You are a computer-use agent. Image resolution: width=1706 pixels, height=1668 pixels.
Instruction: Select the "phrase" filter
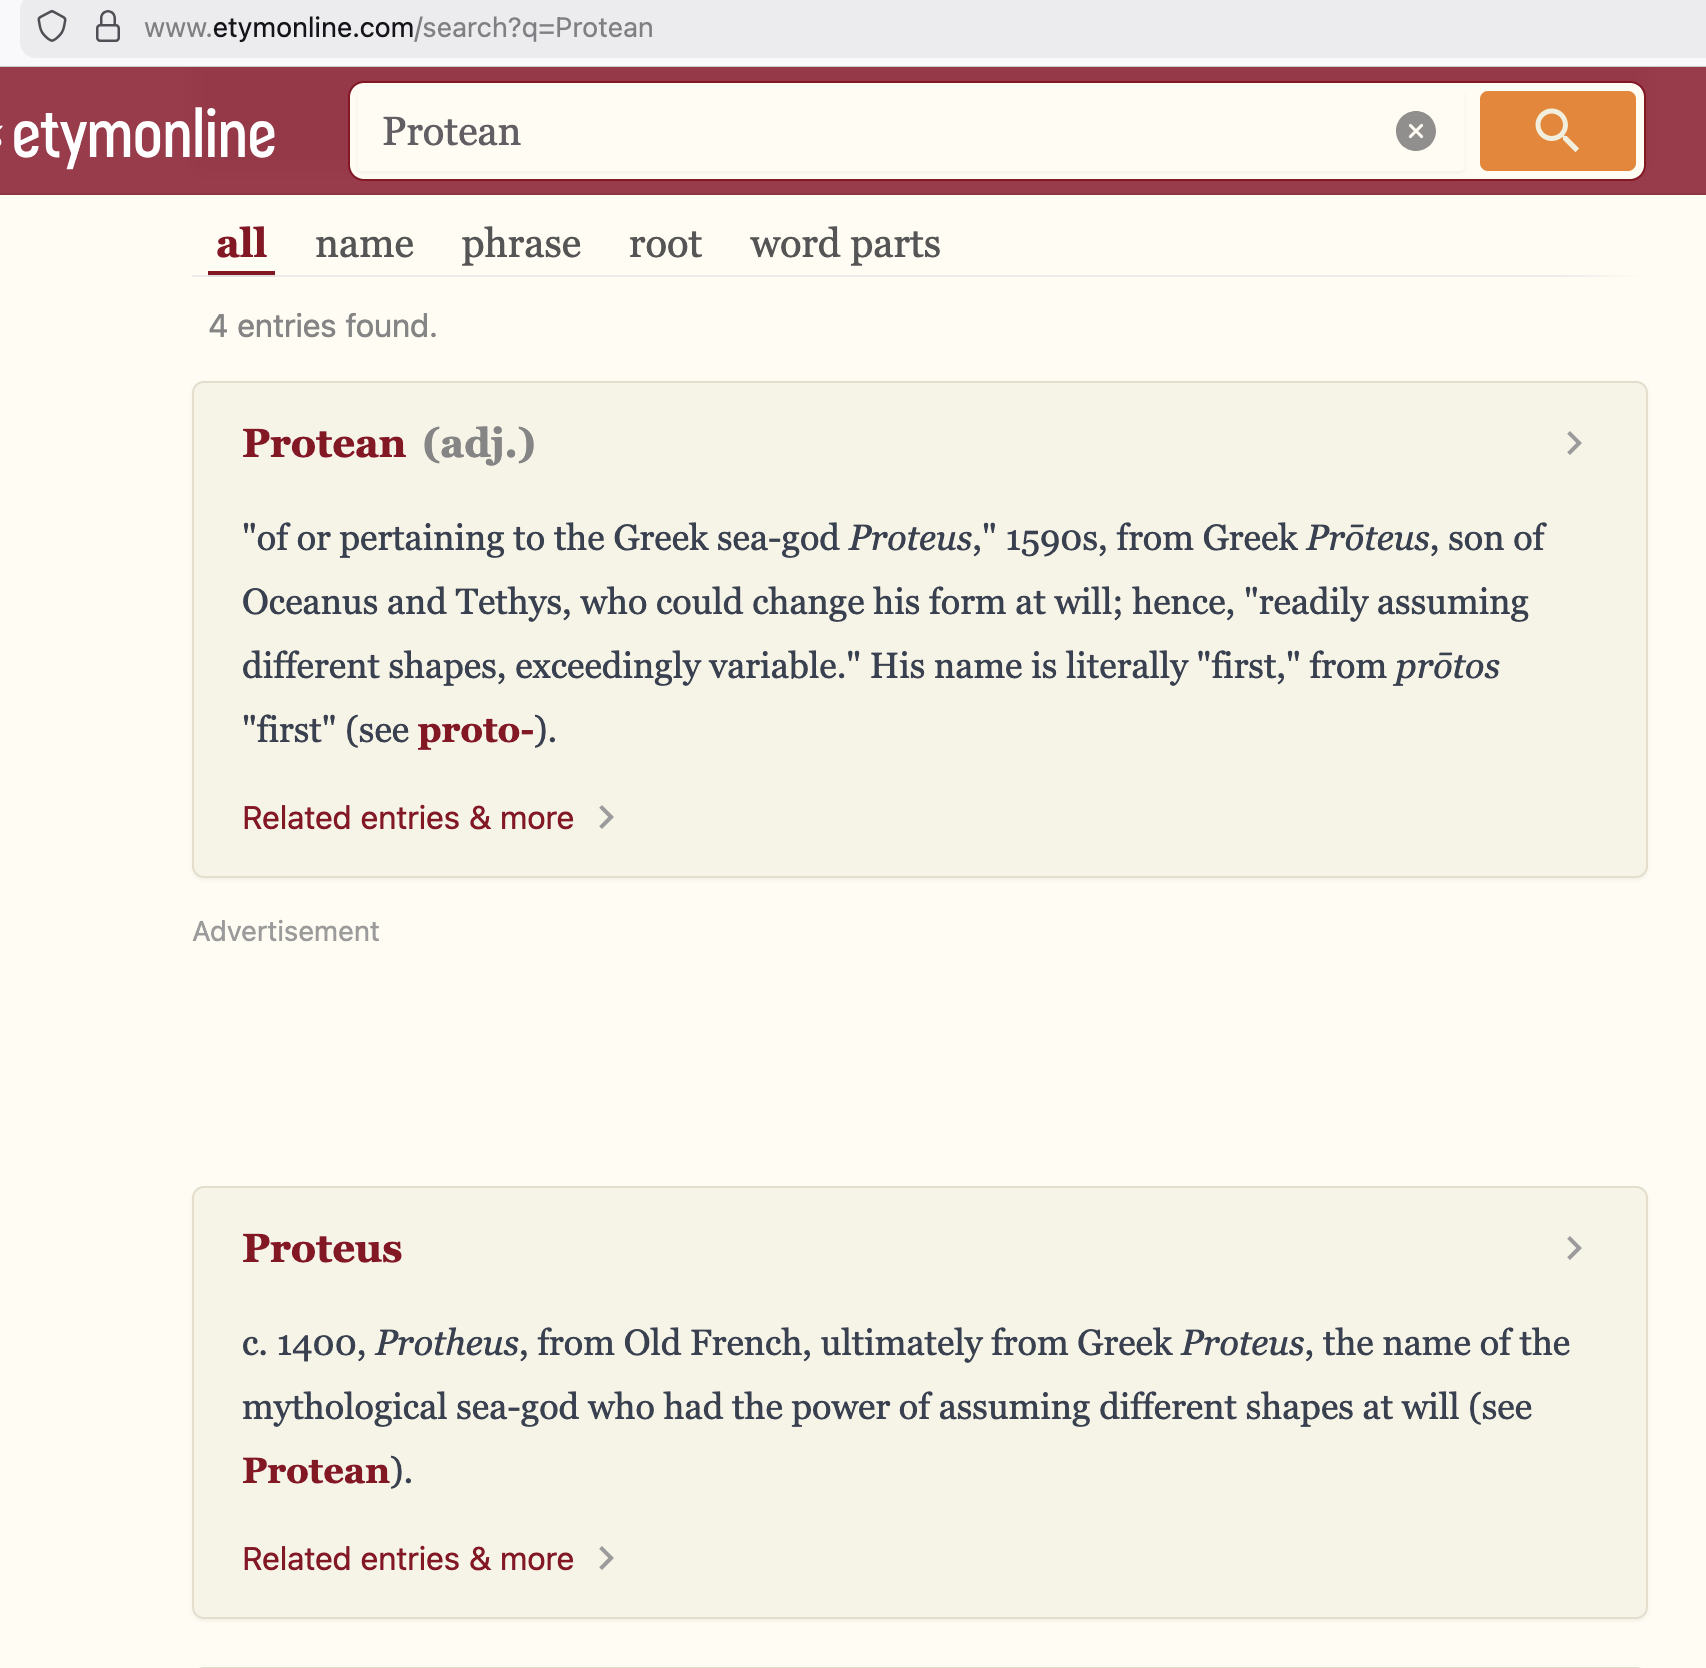point(520,243)
